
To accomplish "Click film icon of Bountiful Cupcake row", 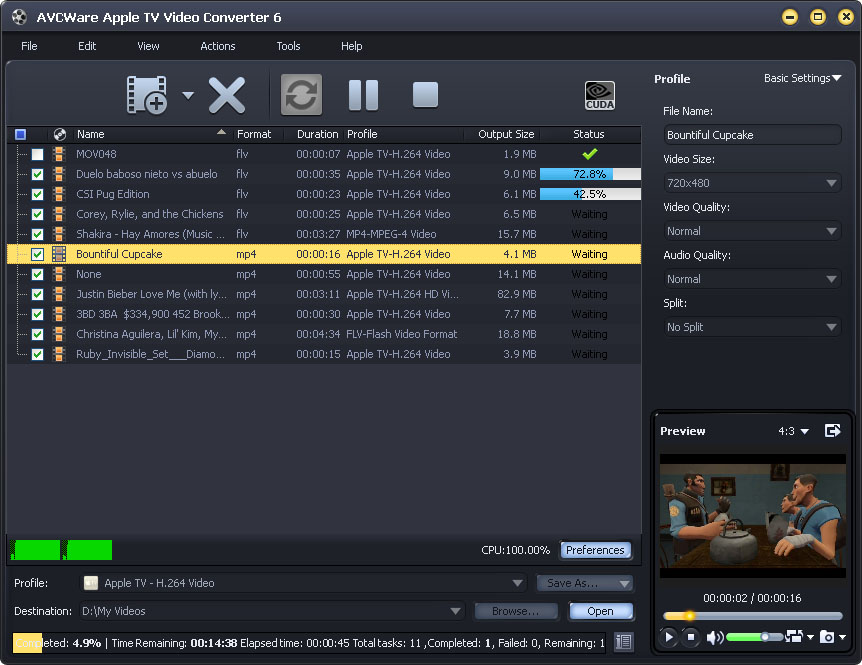I will [x=59, y=254].
